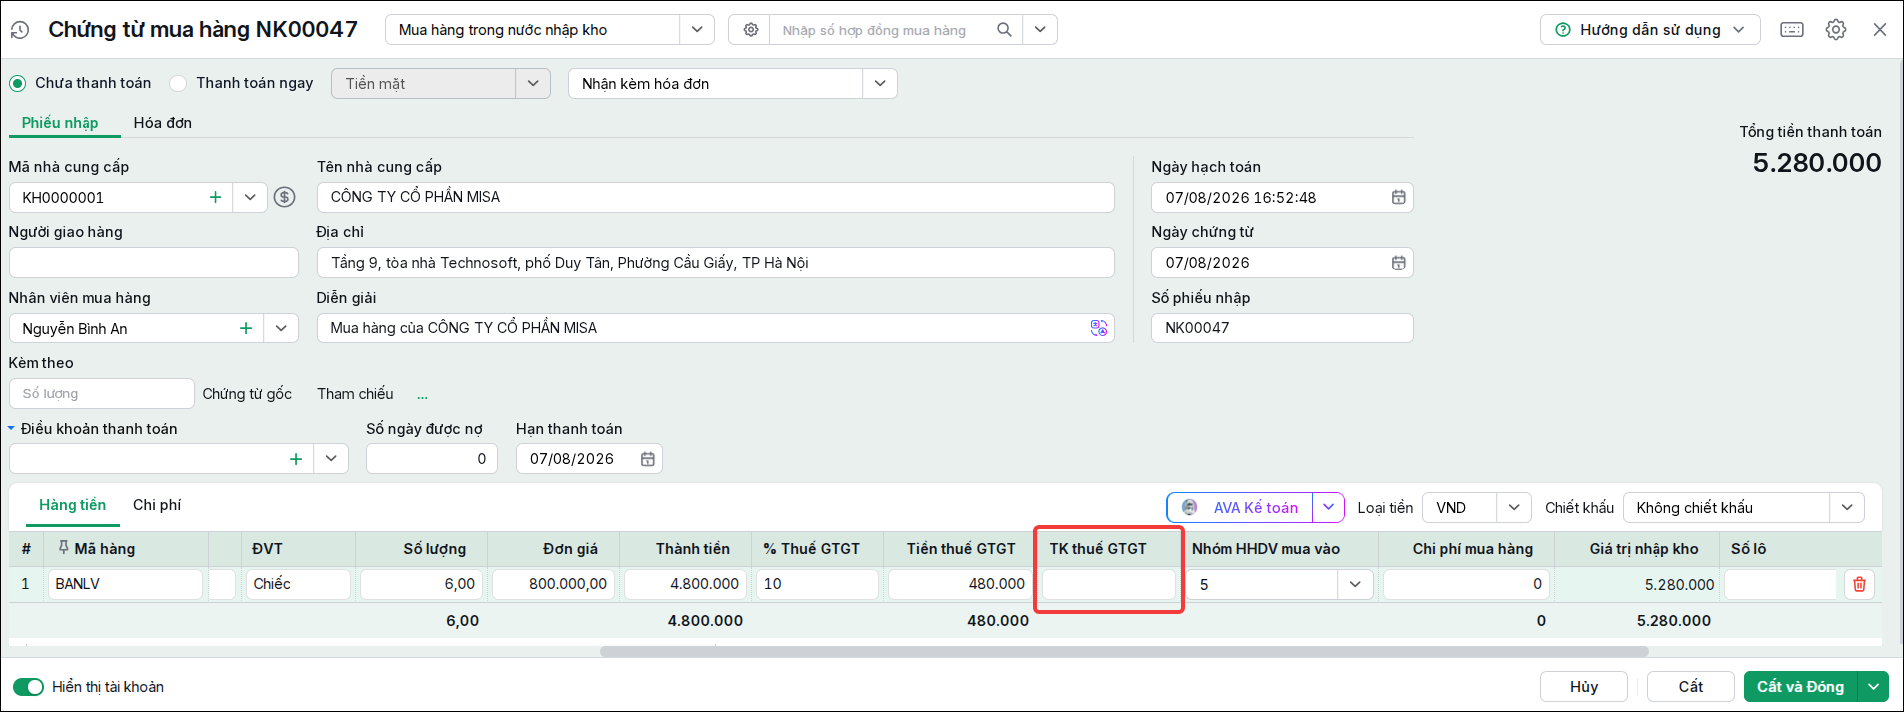Open the voucher history clock icon
Image resolution: width=1904 pixels, height=712 pixels.
20,30
